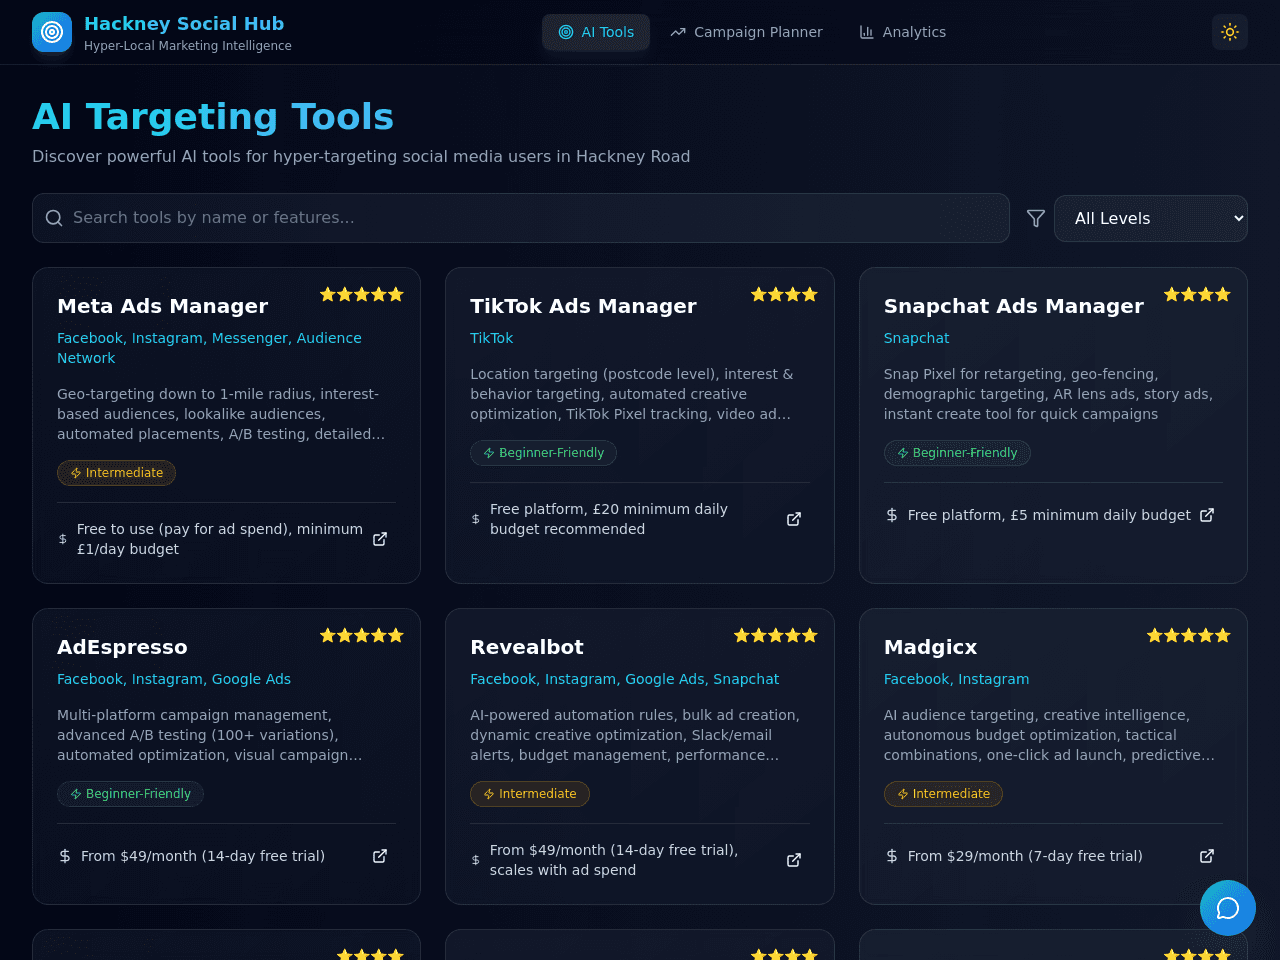The image size is (1280, 960).
Task: Click the Hackney Social Hub title text
Action: point(184,23)
